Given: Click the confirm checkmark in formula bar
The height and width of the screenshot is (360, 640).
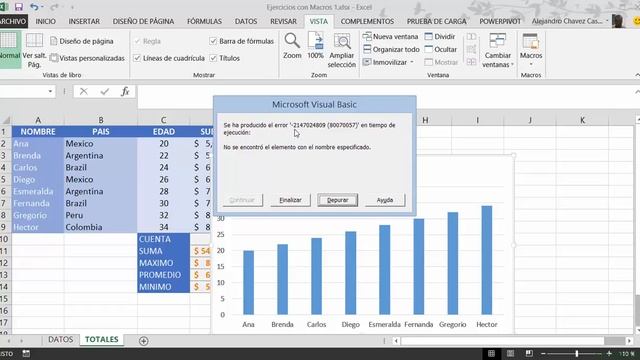Looking at the screenshot, I should click(x=105, y=92).
